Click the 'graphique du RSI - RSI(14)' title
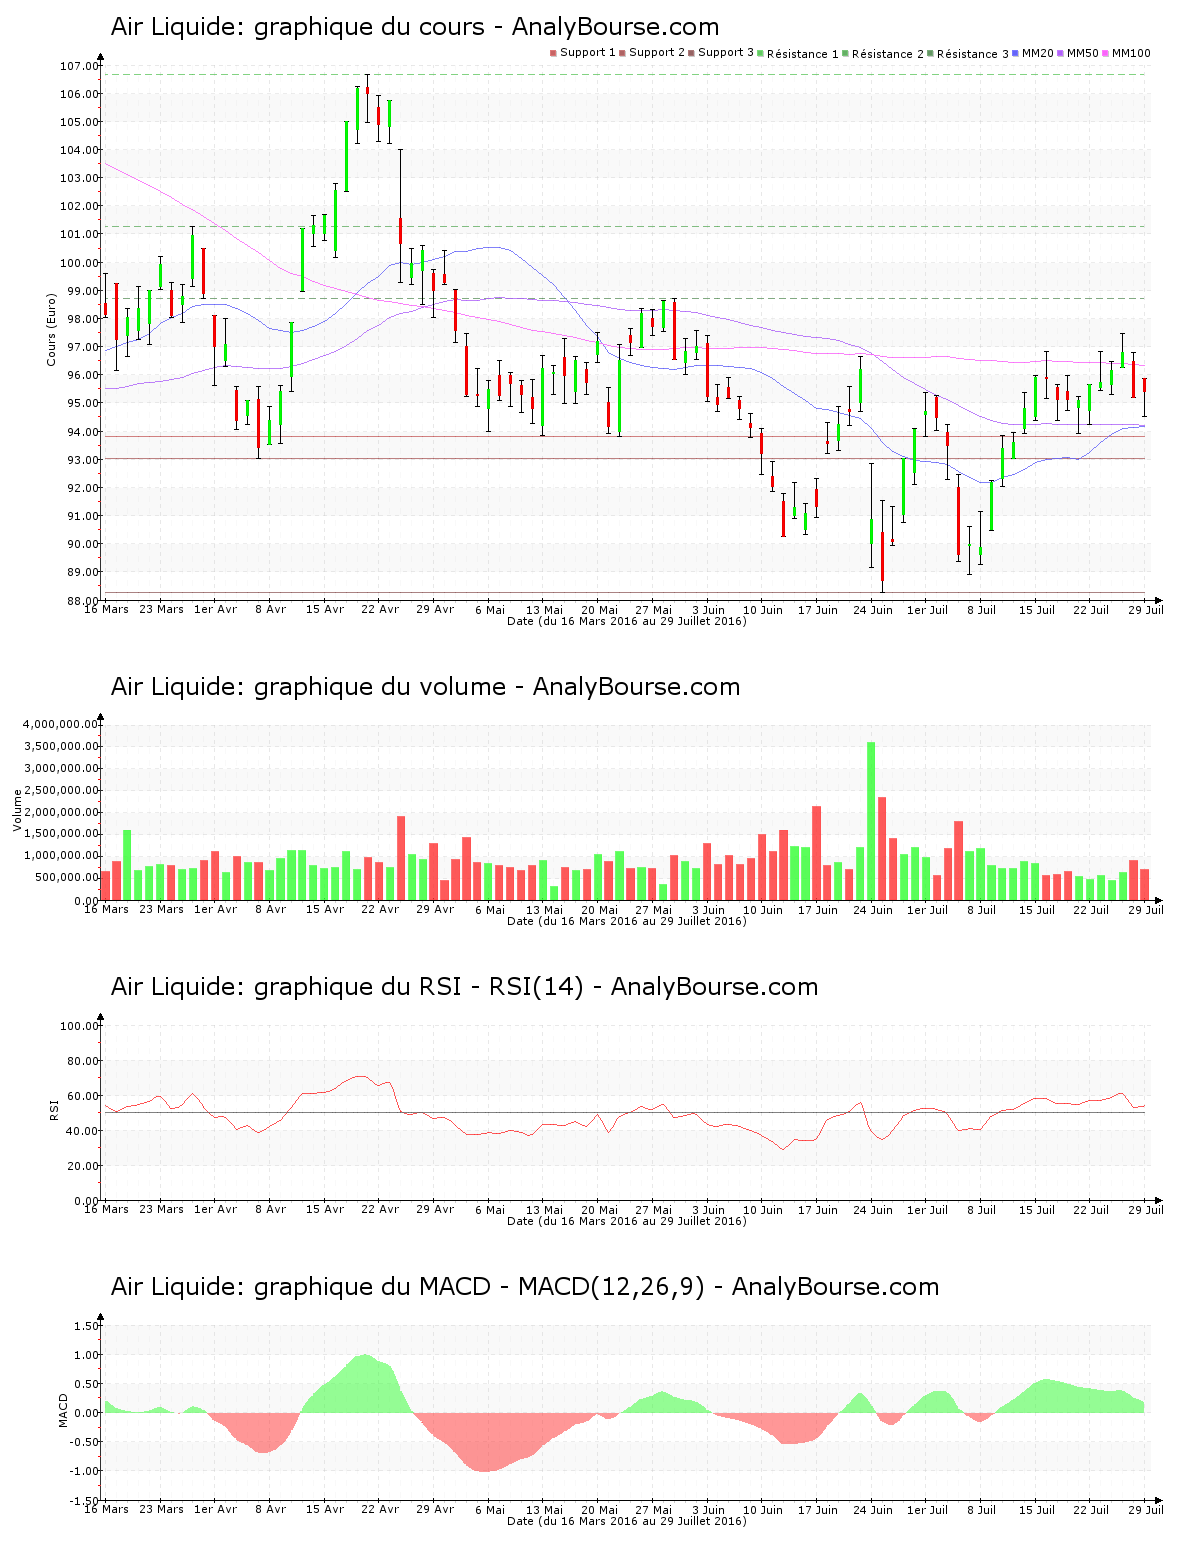Screen dimensions: 1200x1550 [464, 987]
